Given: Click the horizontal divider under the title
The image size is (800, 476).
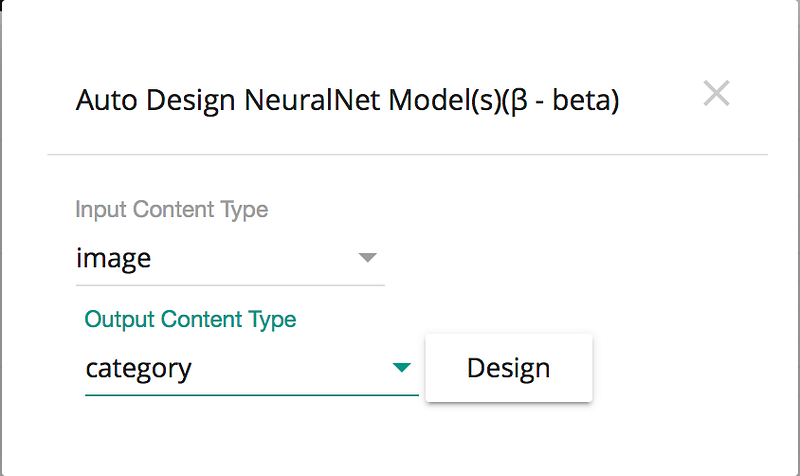Looking at the screenshot, I should point(407,155).
